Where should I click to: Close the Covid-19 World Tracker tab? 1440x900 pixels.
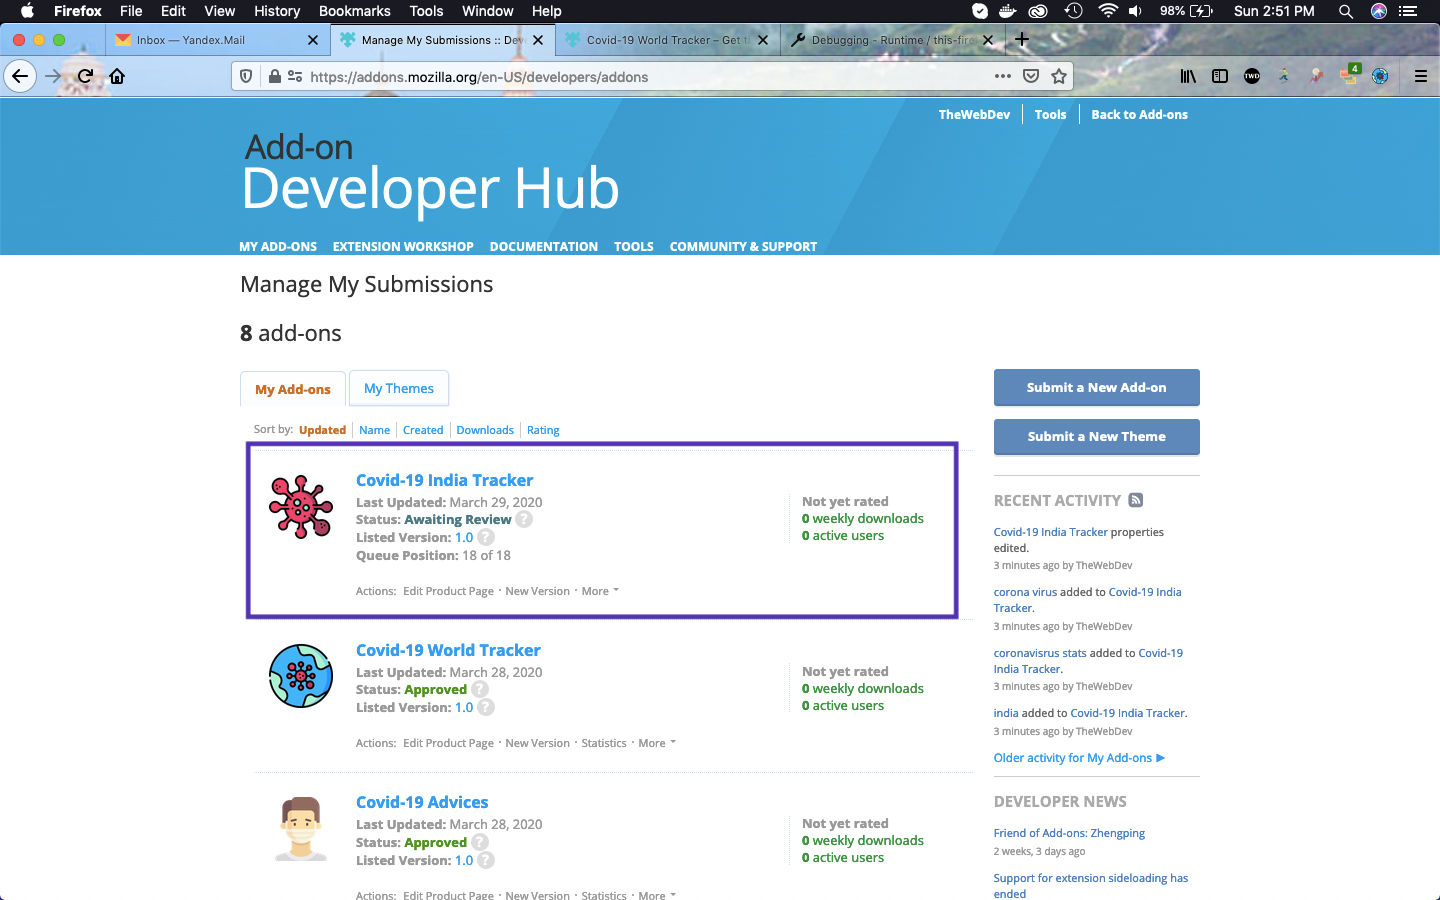[763, 40]
